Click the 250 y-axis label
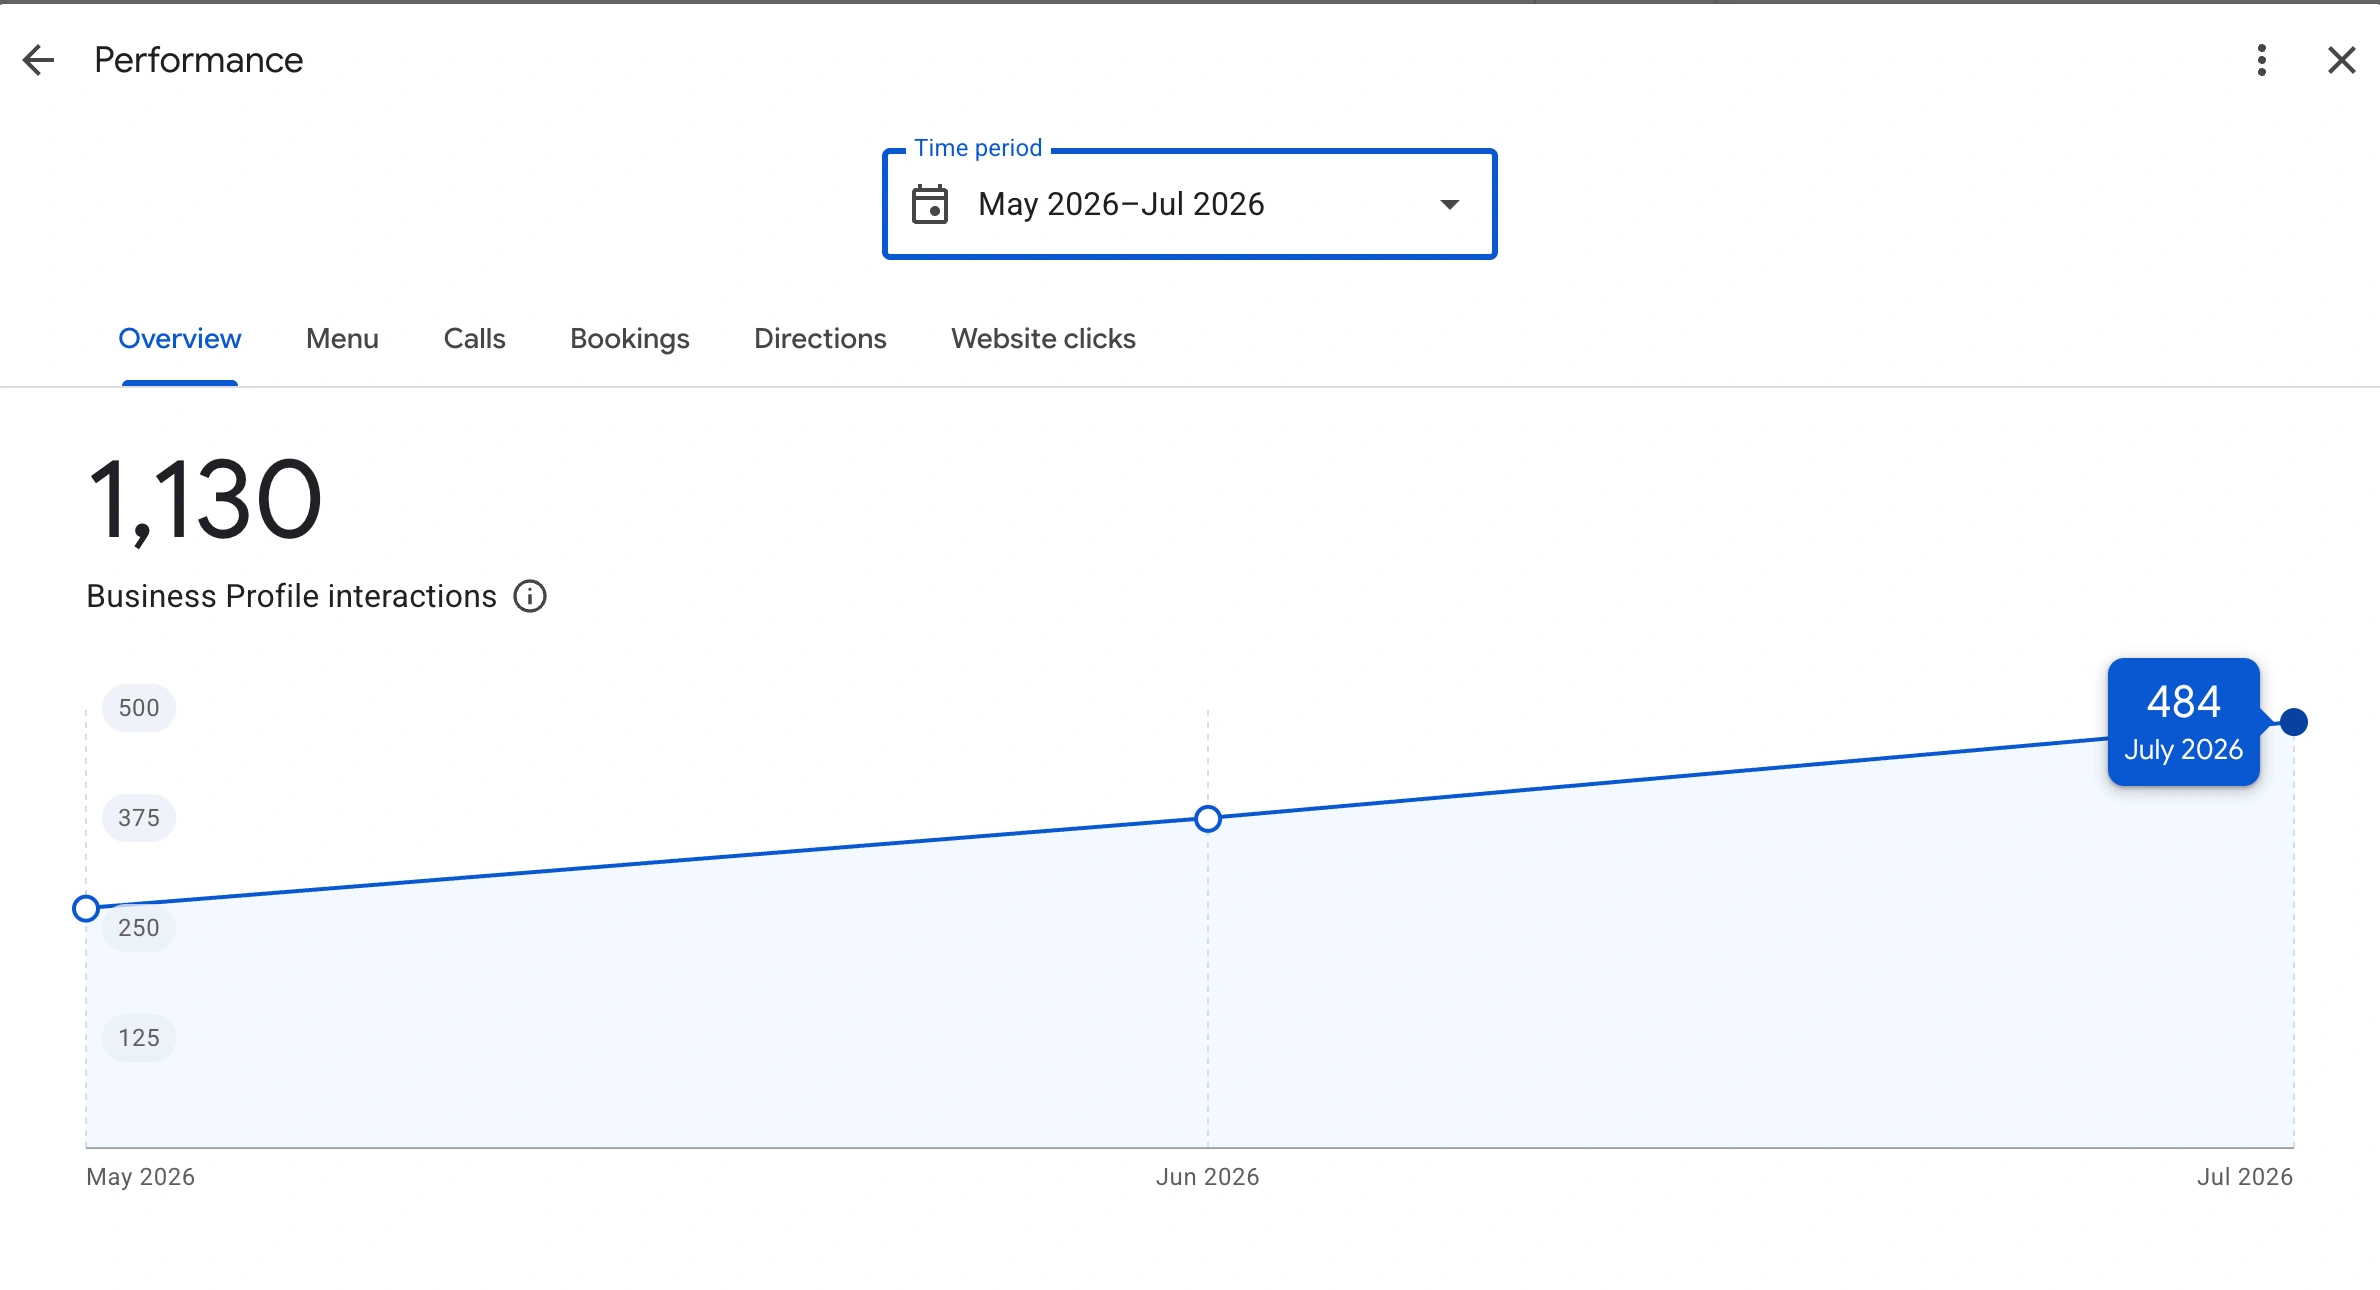Image resolution: width=2380 pixels, height=1290 pixels. 139,928
